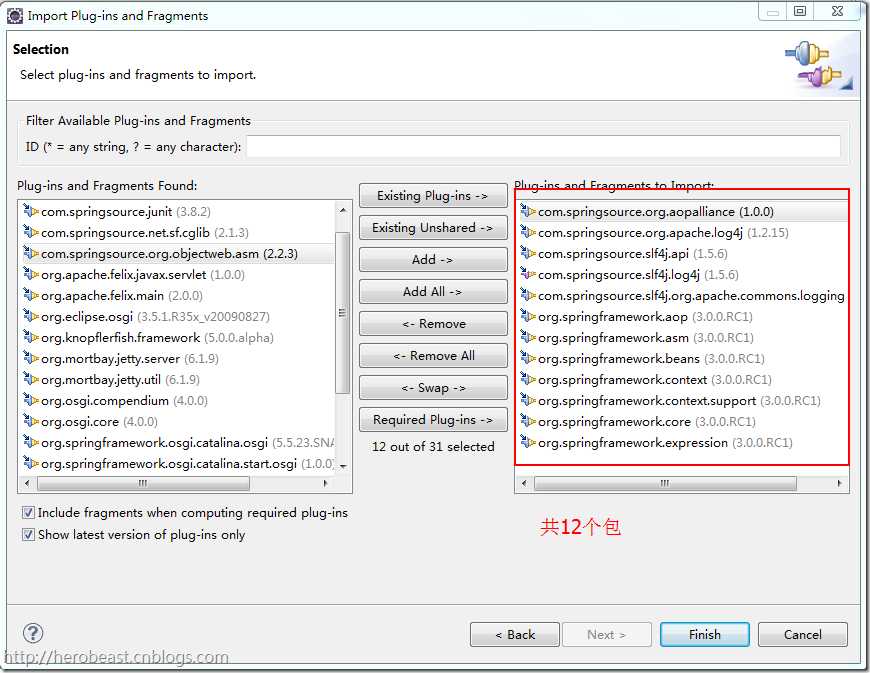Focus the plug-in ID filter field
The width and height of the screenshot is (870, 673).
click(x=543, y=147)
